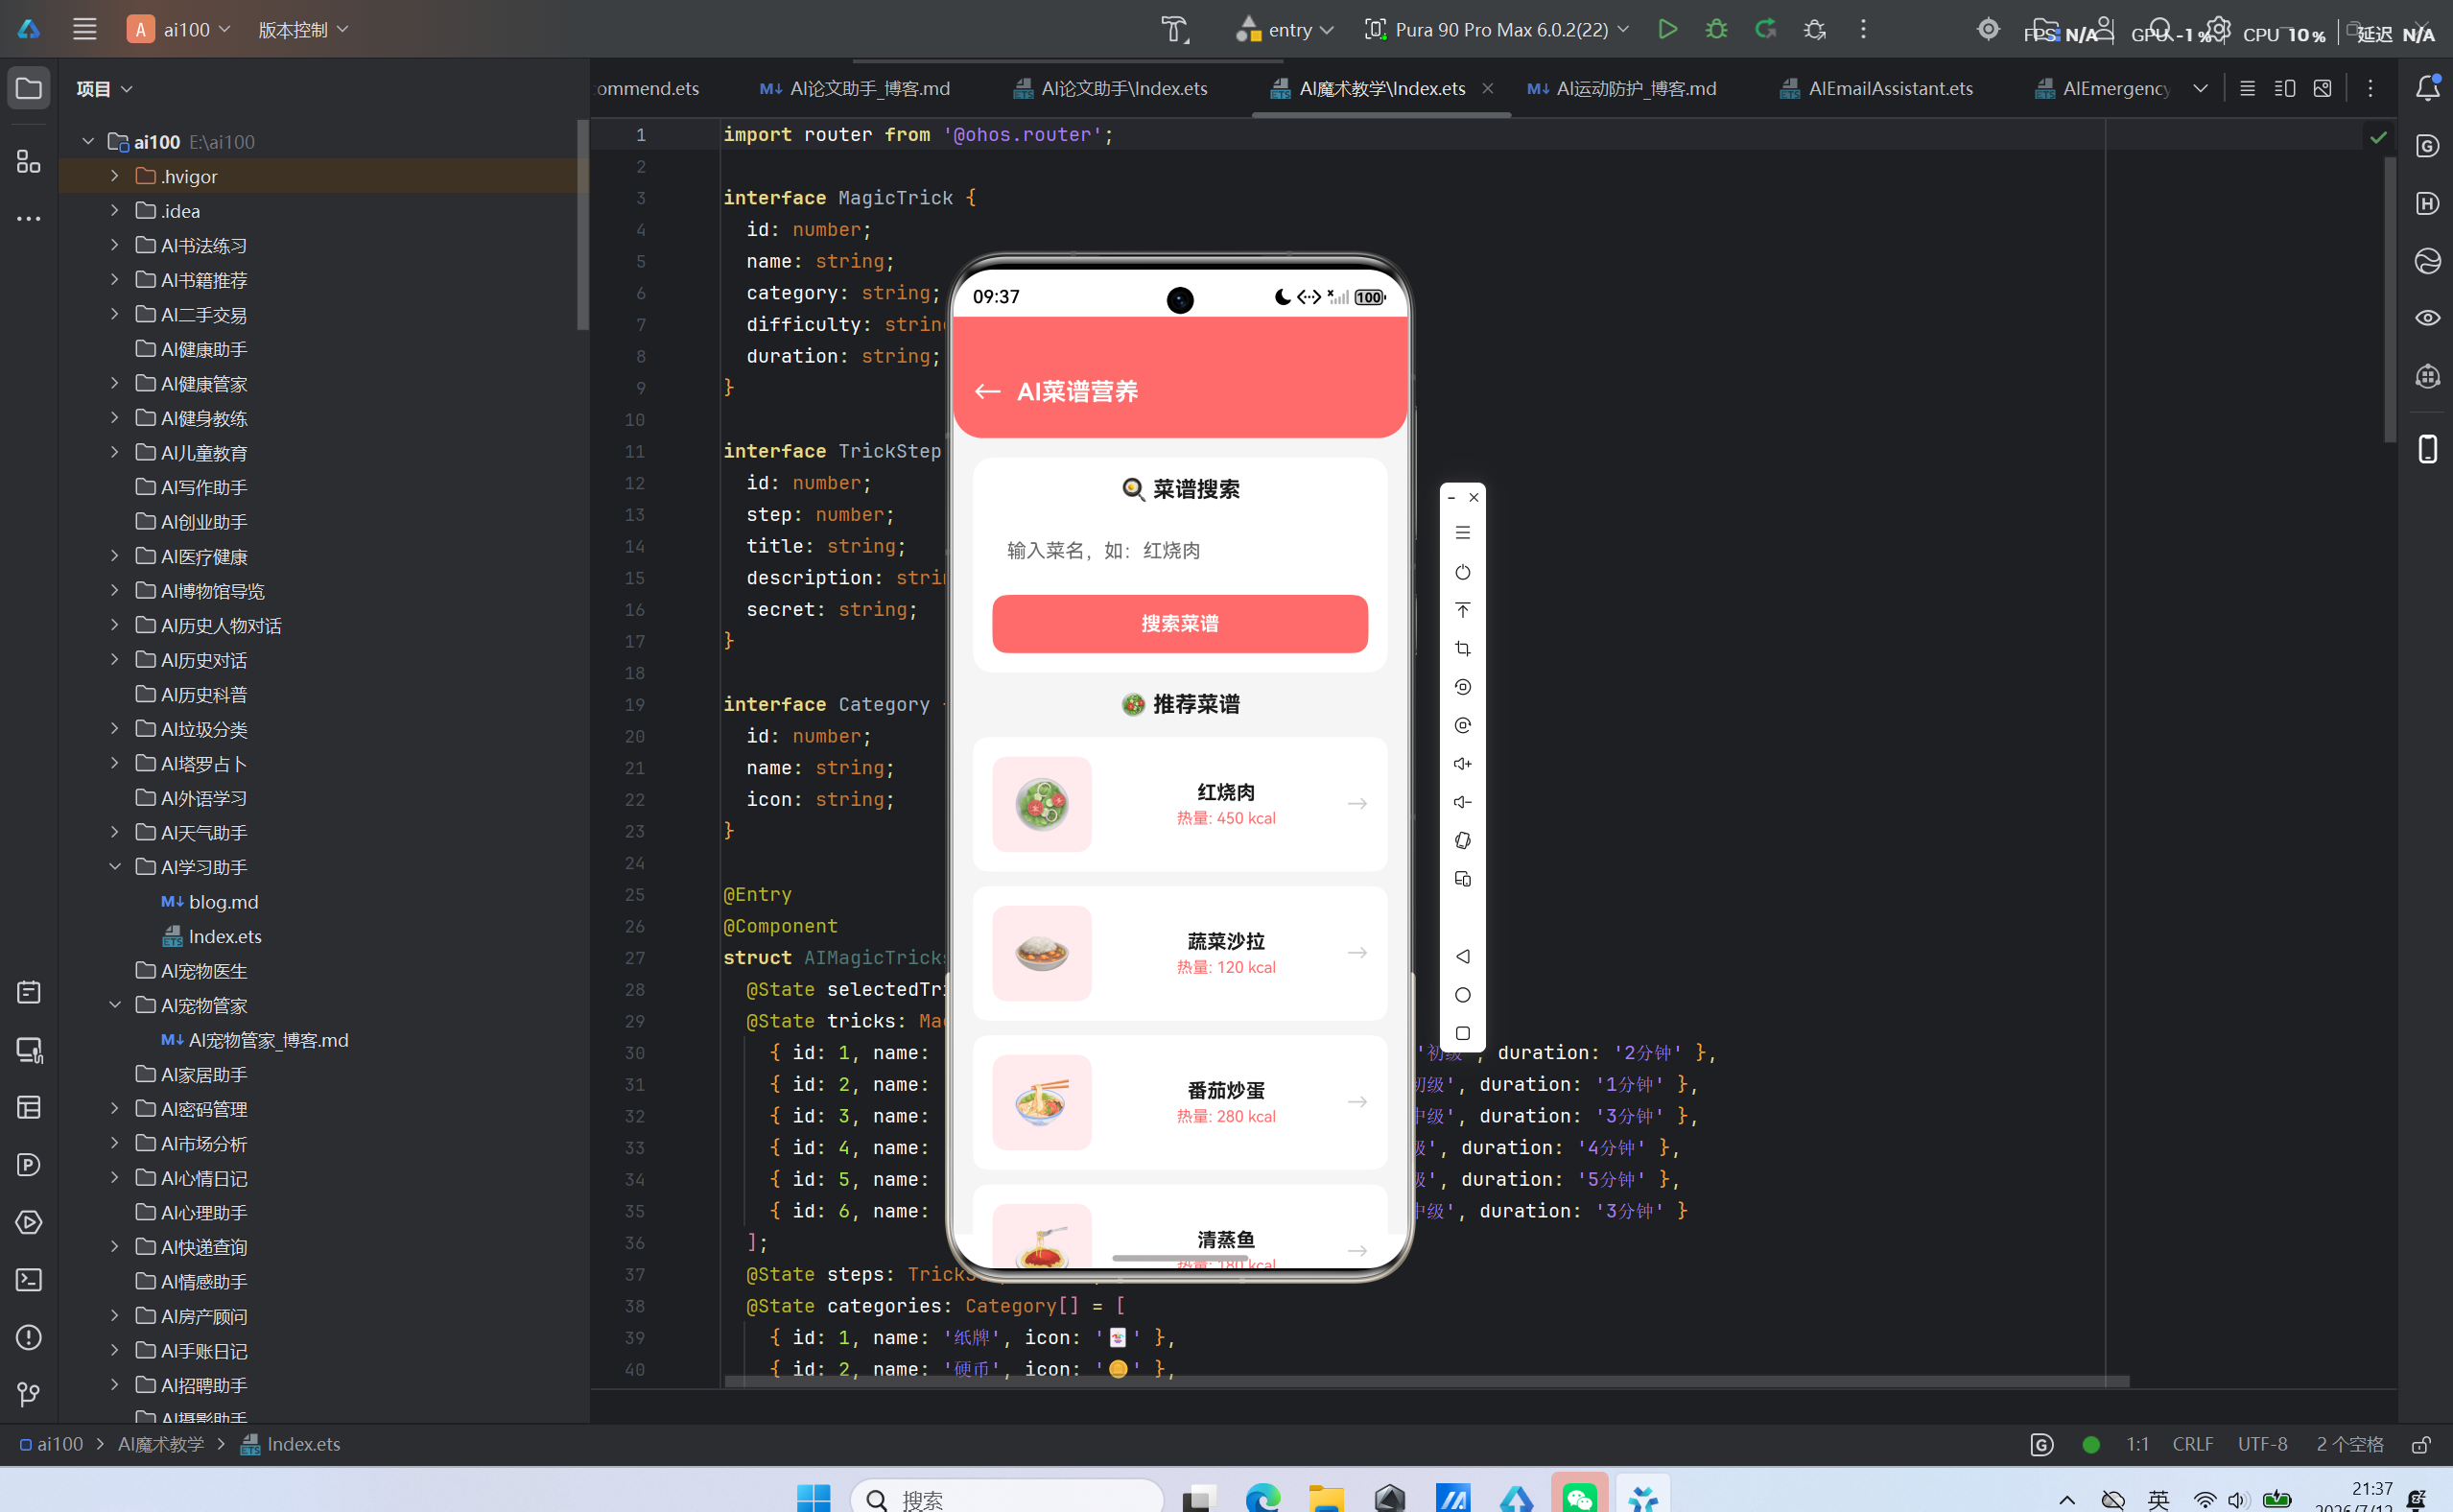Image resolution: width=2453 pixels, height=1512 pixels.
Task: Collapse the AI宠物管家 folder
Action: (x=114, y=1005)
